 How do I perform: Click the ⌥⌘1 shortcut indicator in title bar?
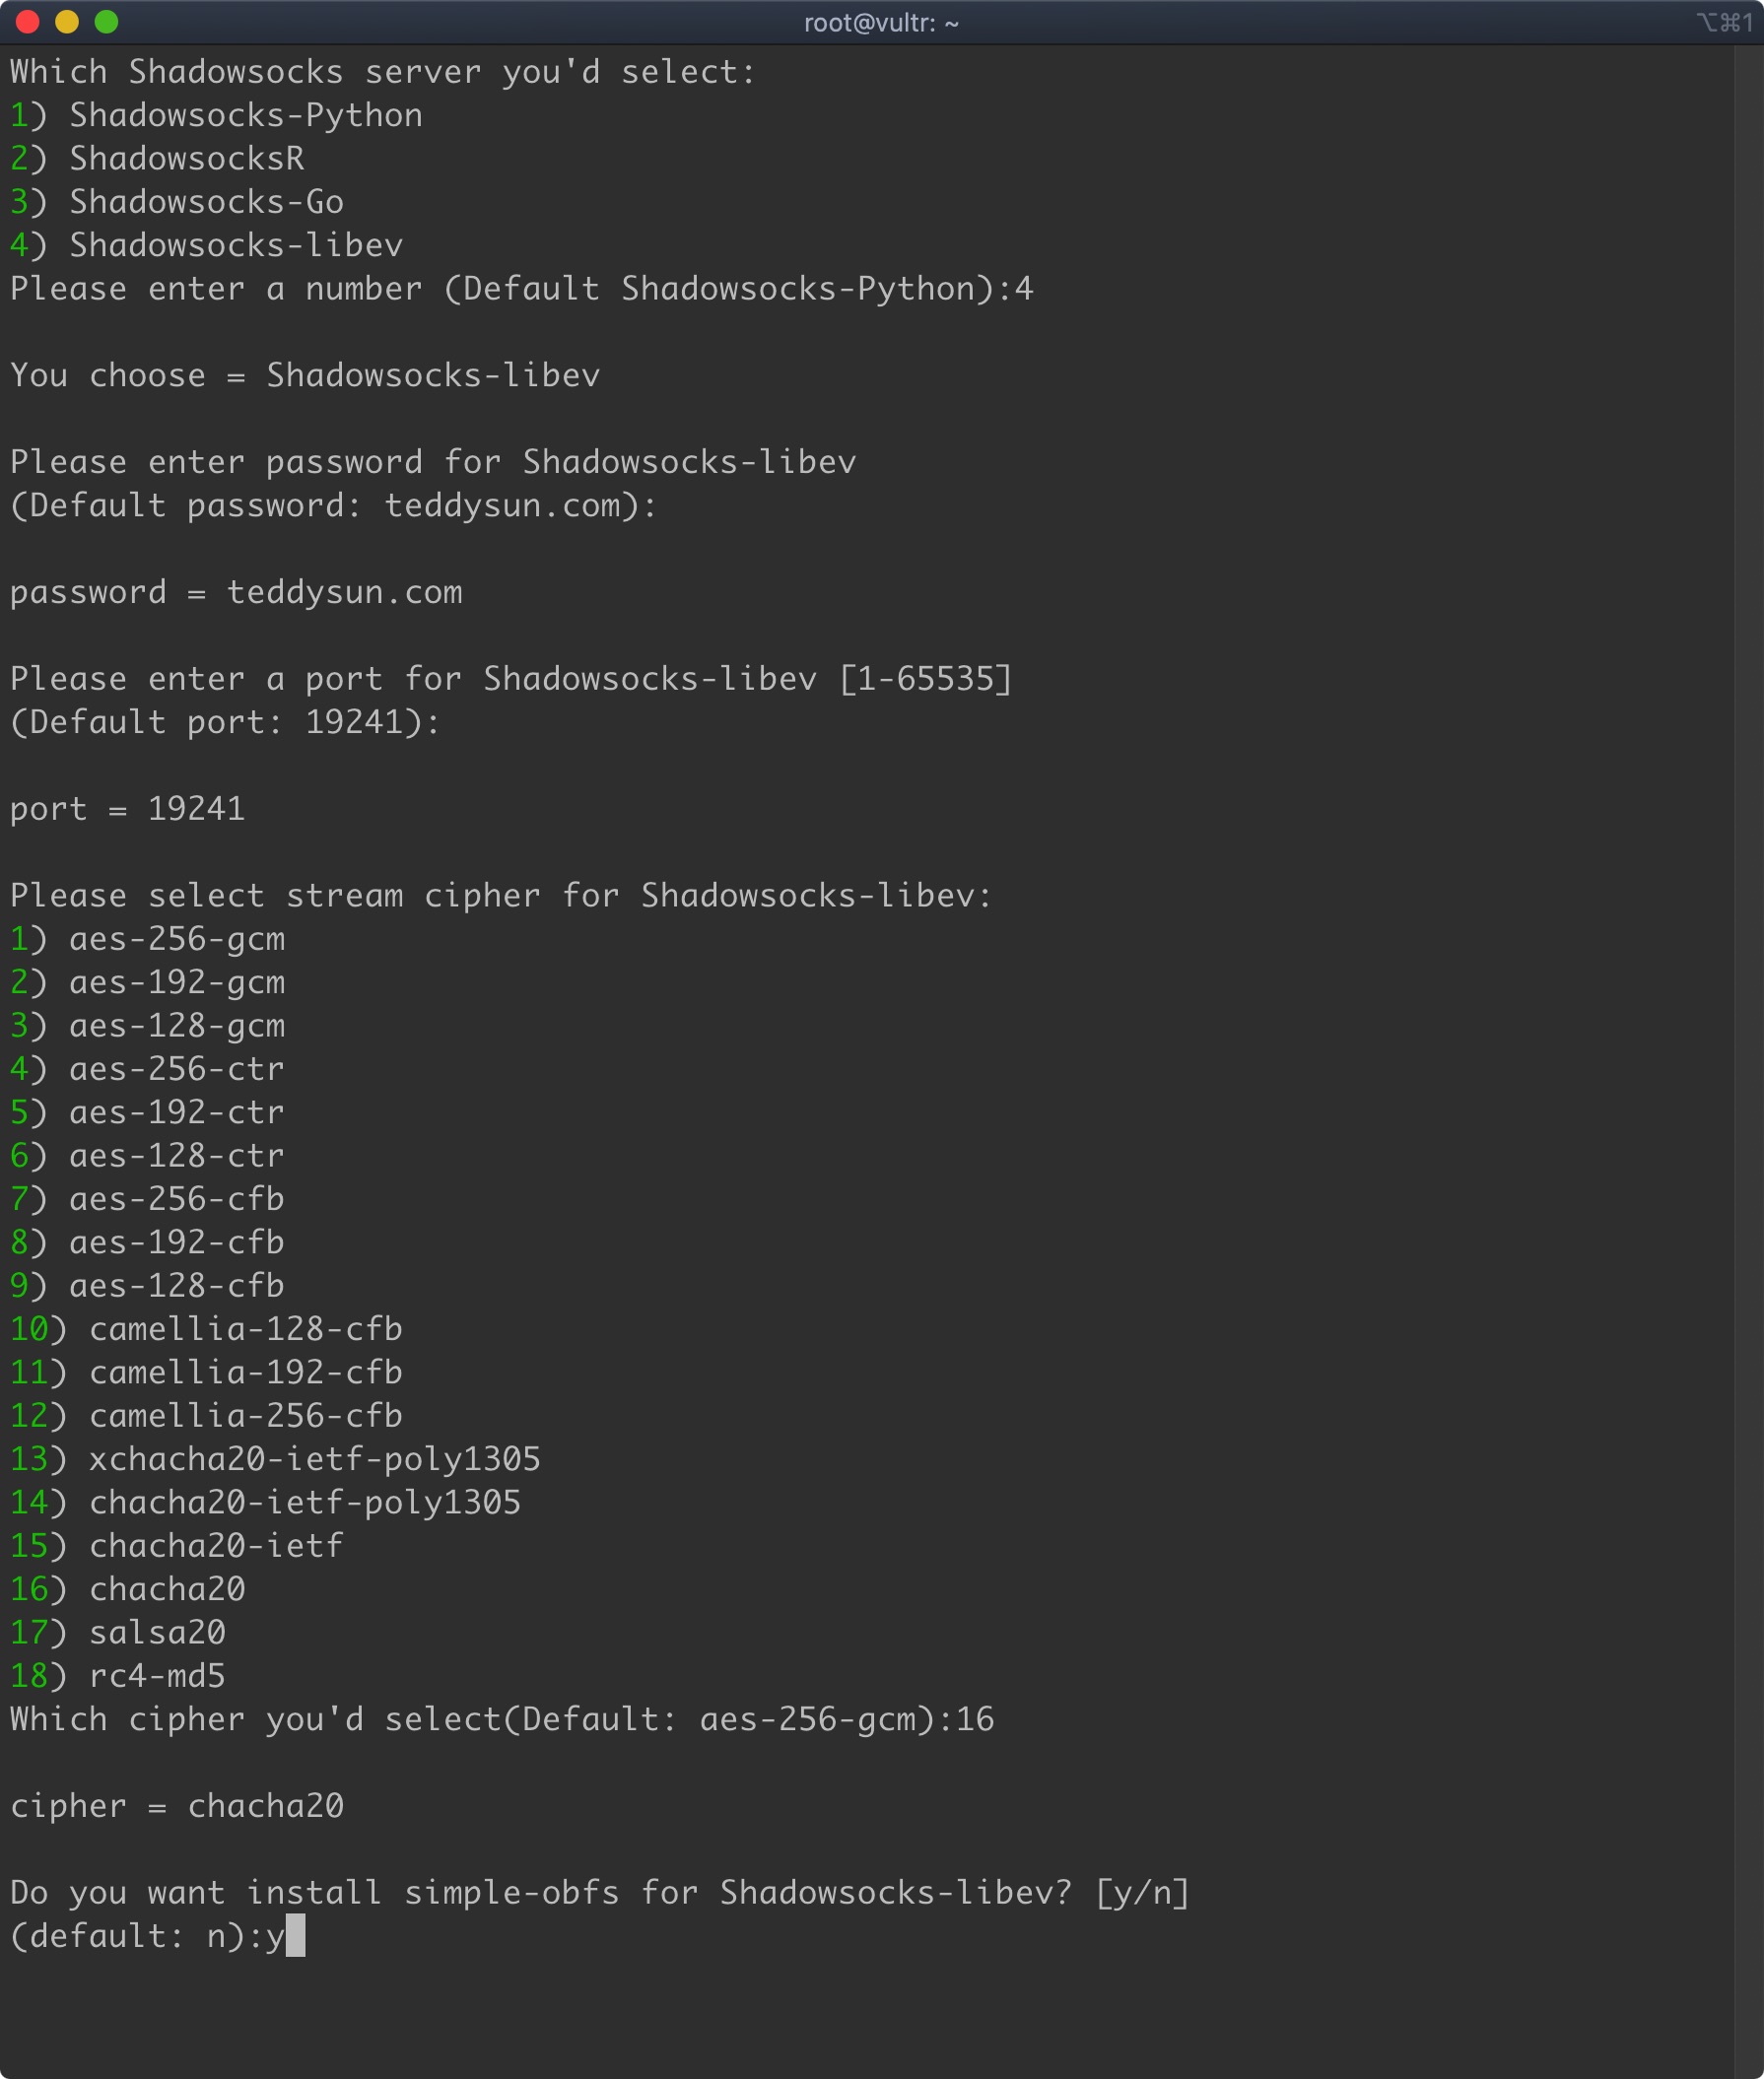(x=1724, y=23)
